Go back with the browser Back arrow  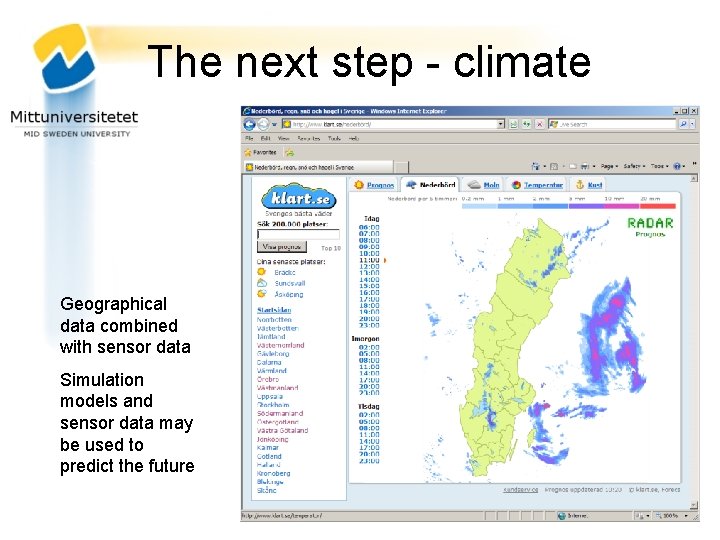(x=249, y=124)
